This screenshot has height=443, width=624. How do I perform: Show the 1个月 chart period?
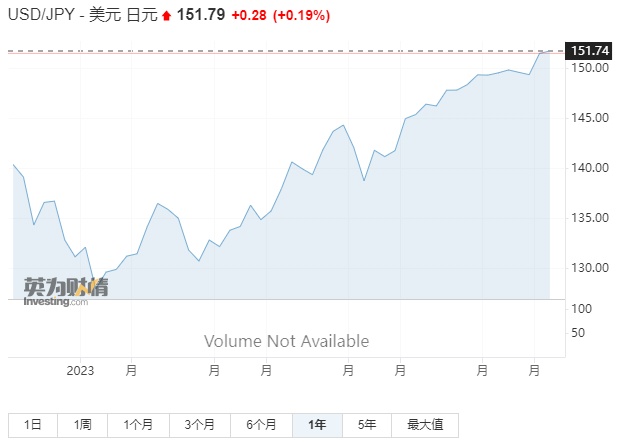click(138, 424)
